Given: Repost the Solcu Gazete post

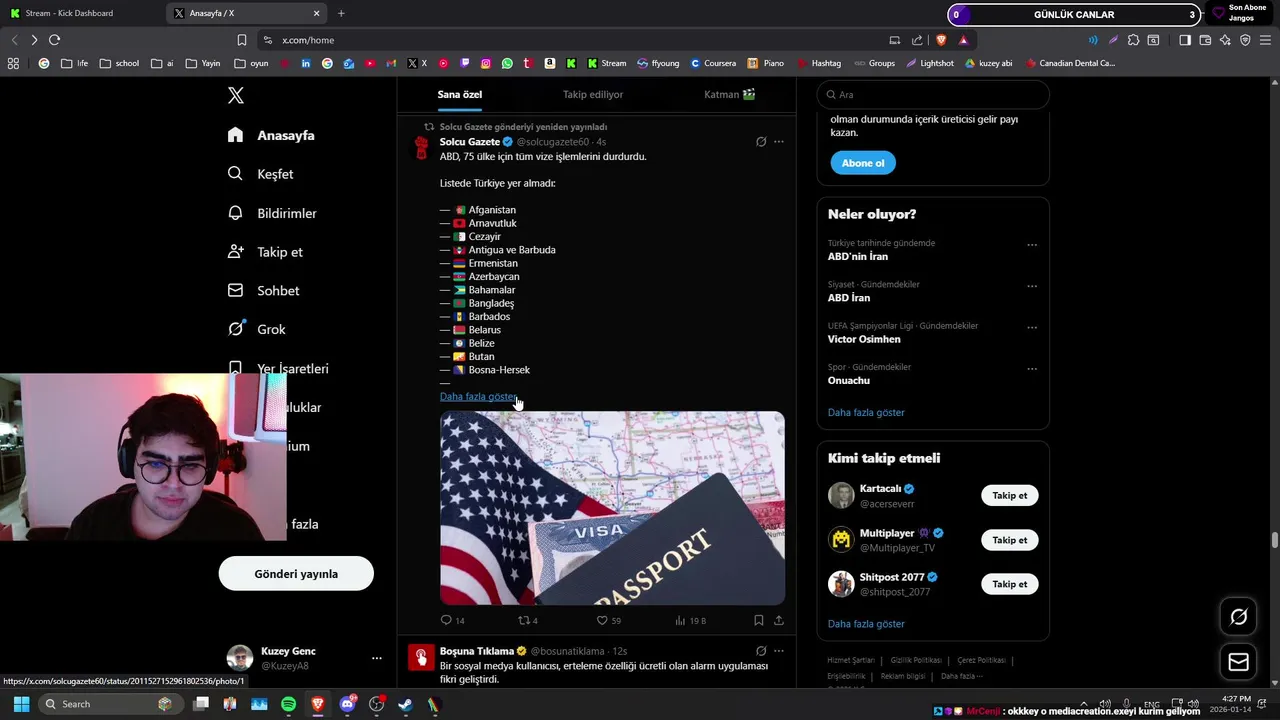Looking at the screenshot, I should point(528,620).
